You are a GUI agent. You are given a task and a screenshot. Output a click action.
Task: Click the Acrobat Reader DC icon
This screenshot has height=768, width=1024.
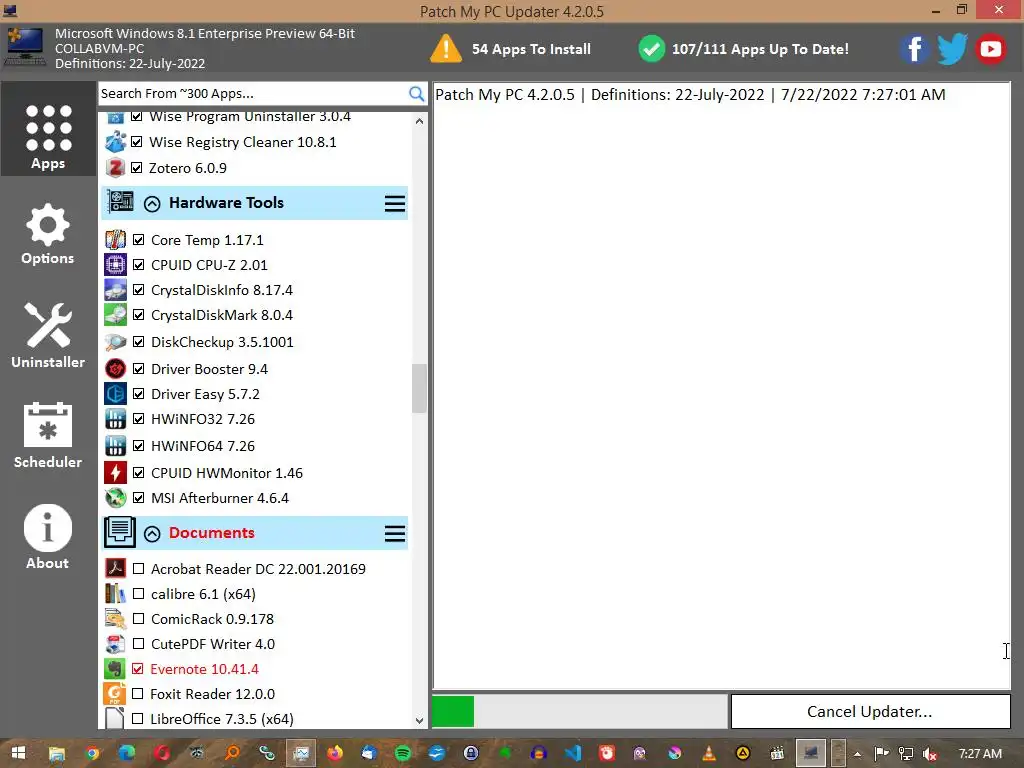pos(116,569)
